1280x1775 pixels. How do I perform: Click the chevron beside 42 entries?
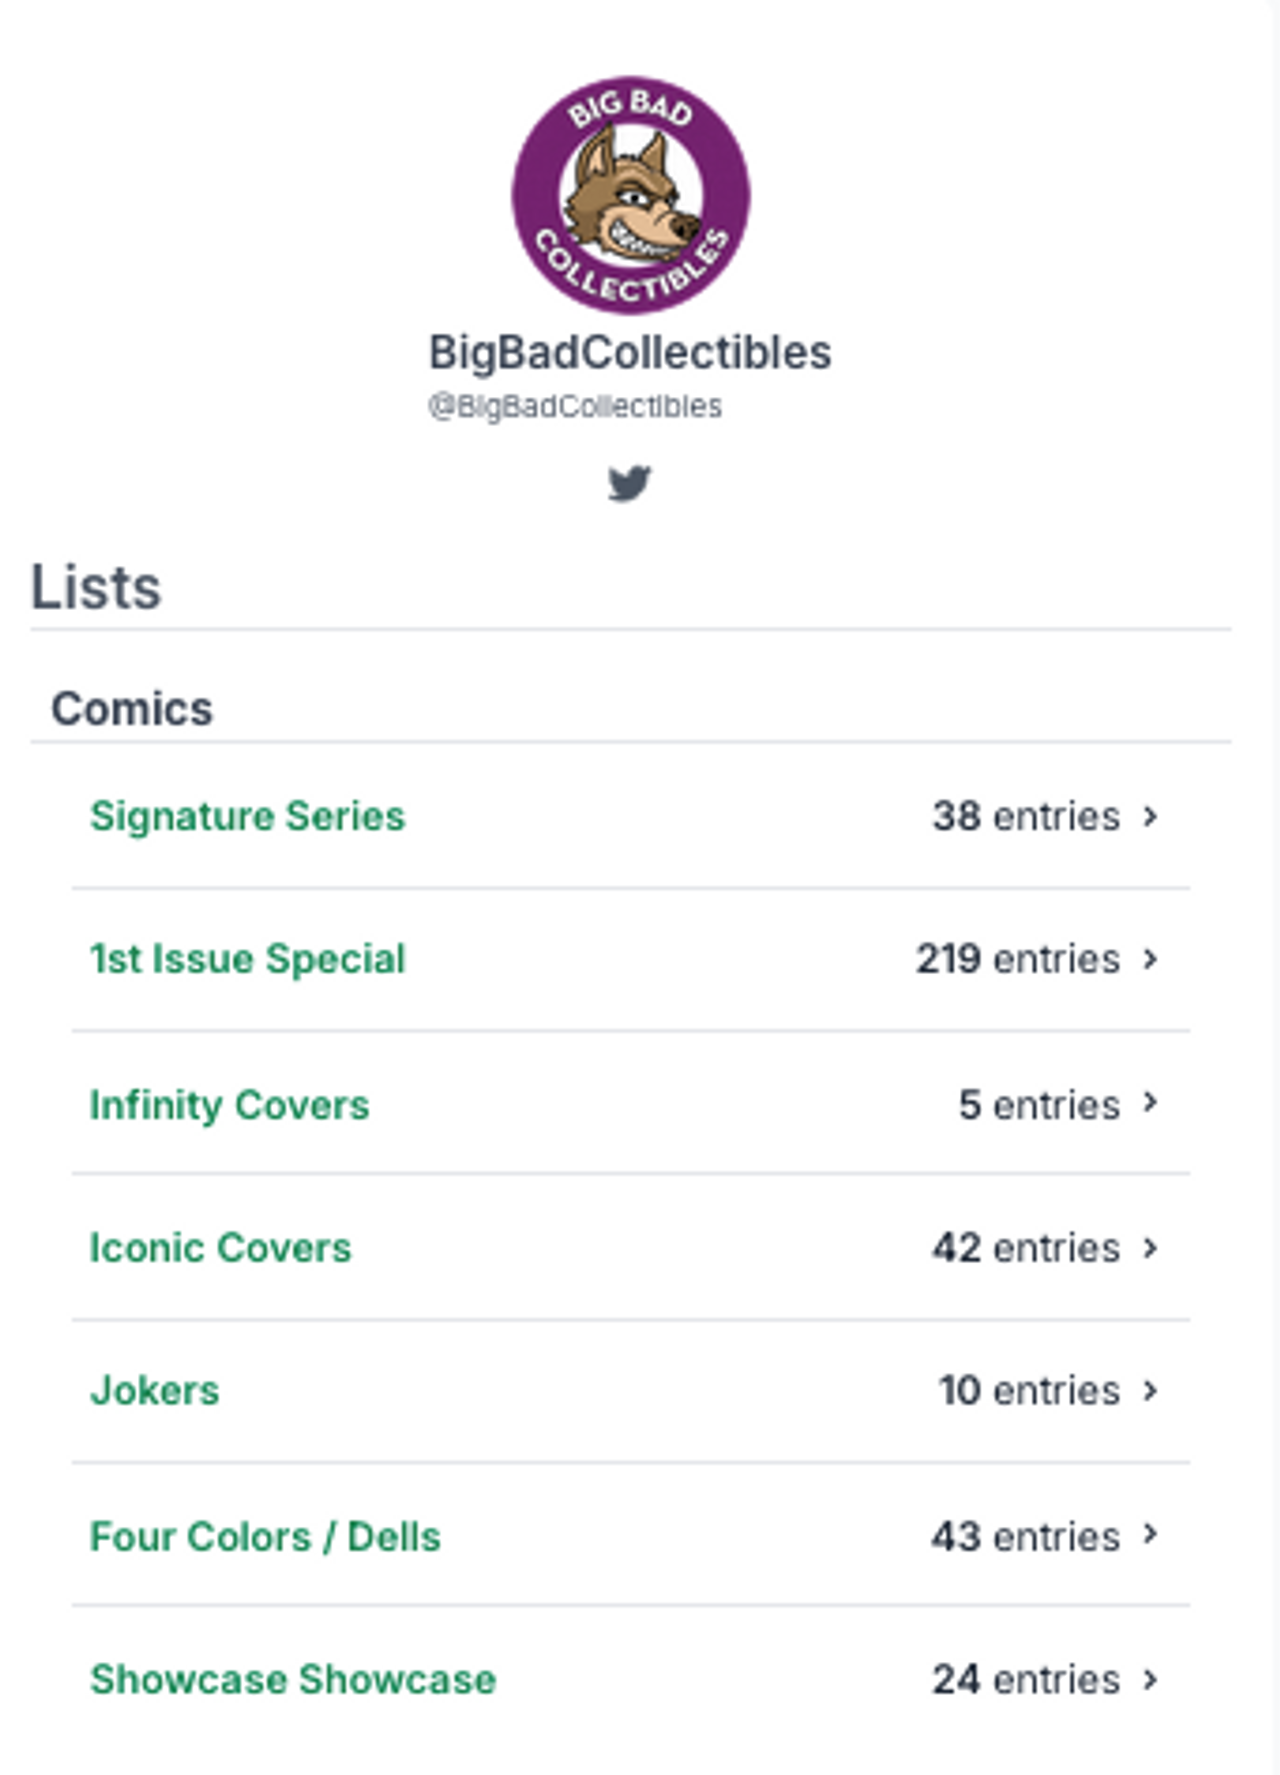[x=1151, y=1248]
